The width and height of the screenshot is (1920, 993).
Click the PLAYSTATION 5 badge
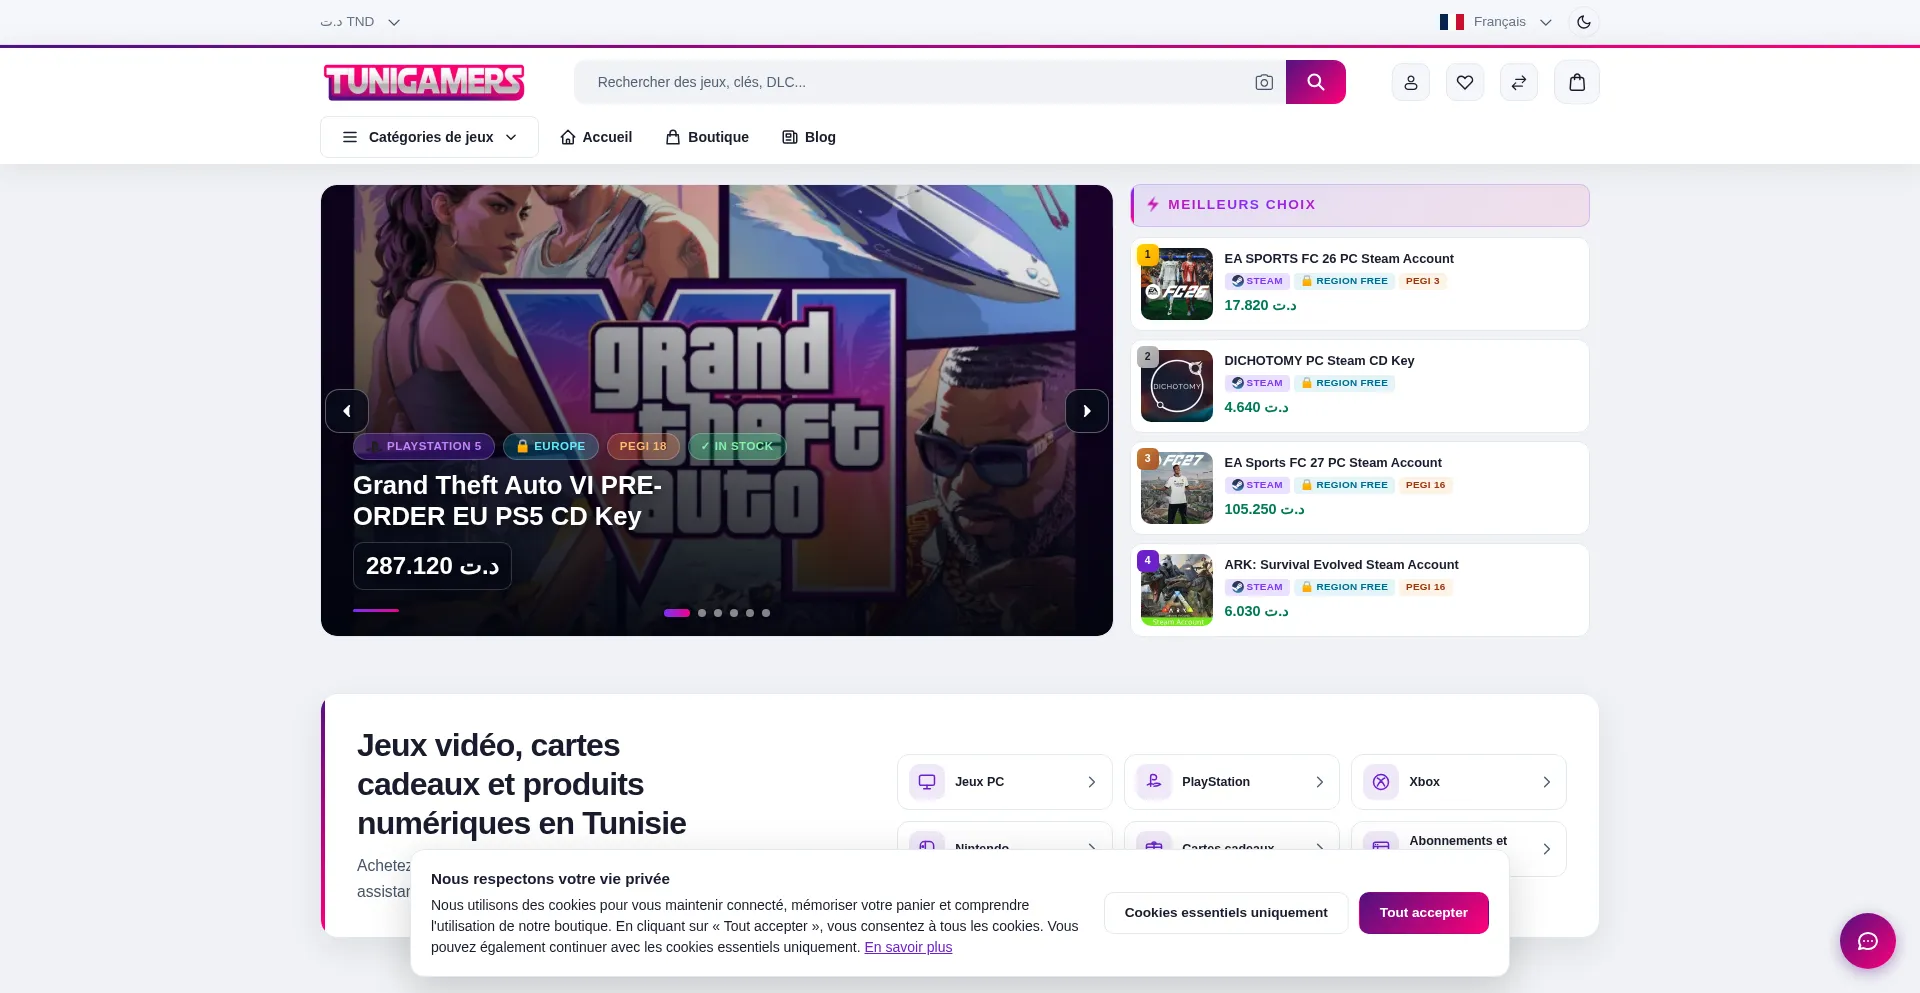[424, 446]
